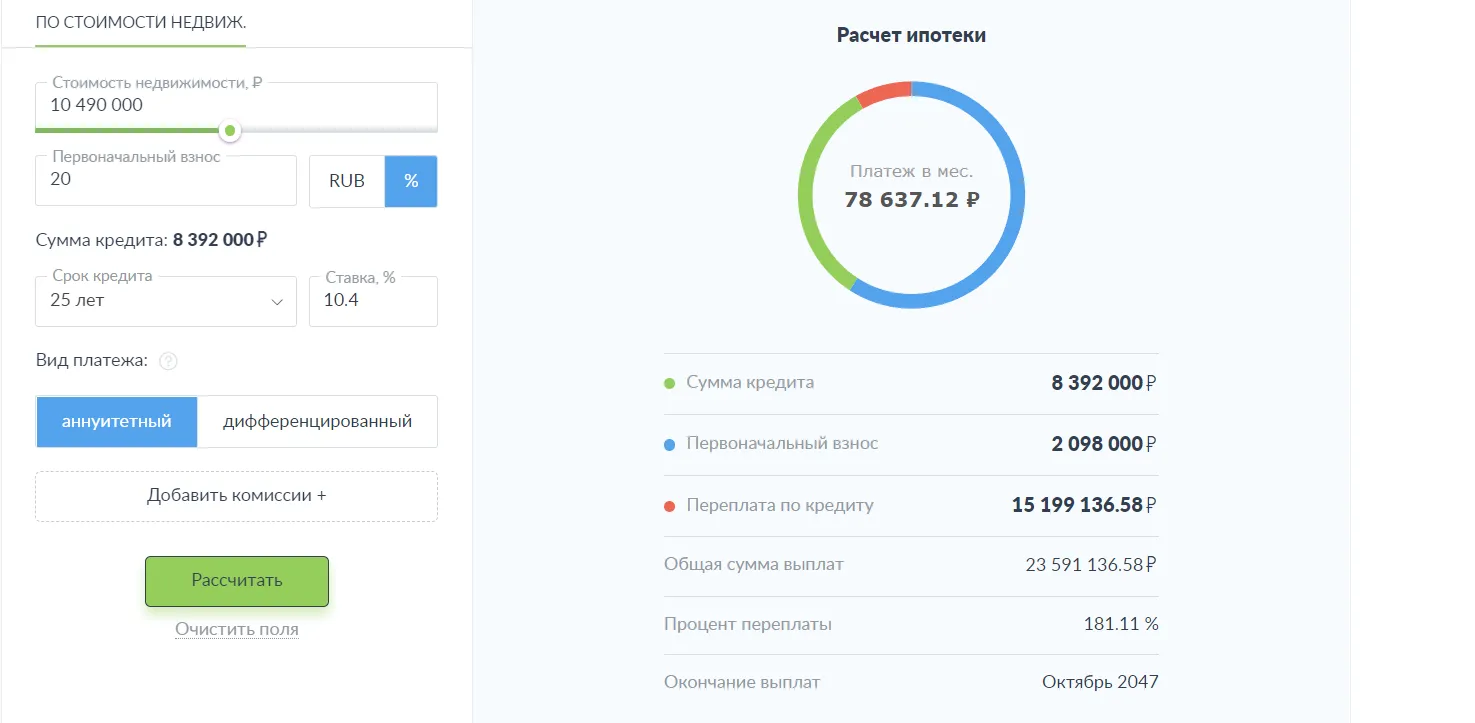Click the red segment of the donut chart
1475x723 pixels.
pyautogui.click(x=884, y=92)
